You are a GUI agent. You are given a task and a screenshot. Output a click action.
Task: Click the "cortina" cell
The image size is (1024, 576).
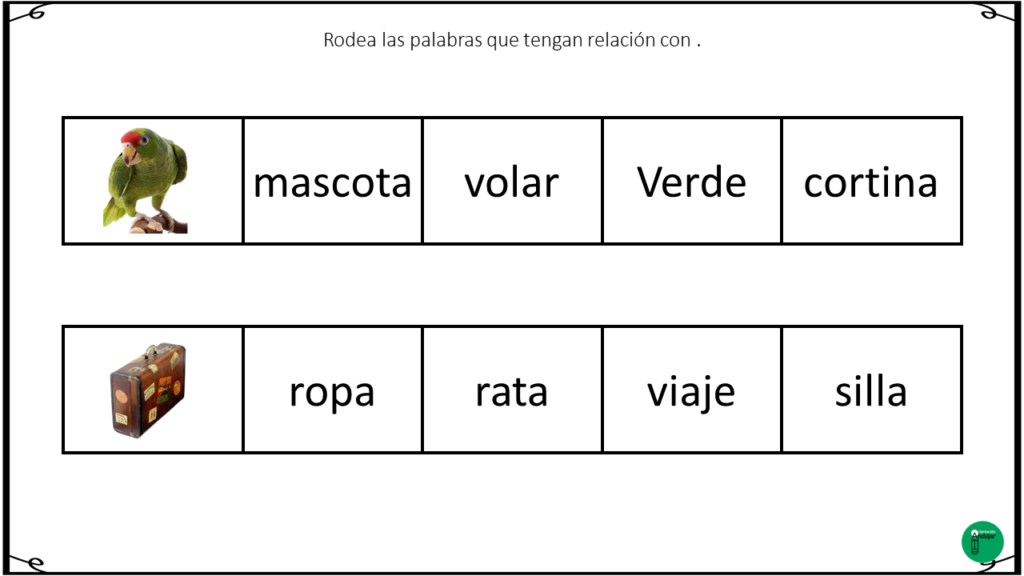coord(871,182)
